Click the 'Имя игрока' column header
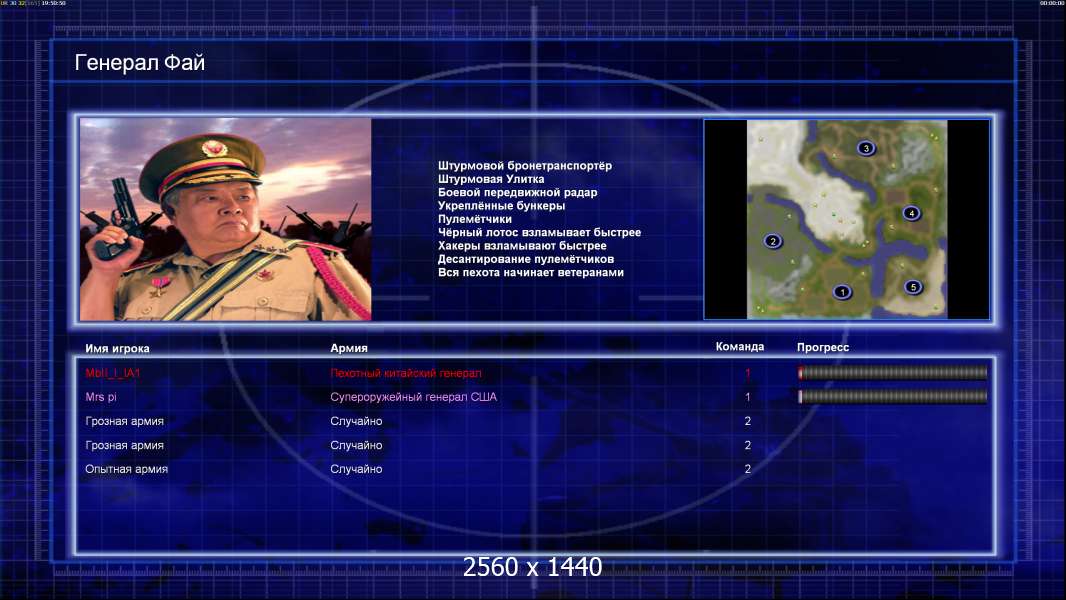The image size is (1066, 600). 117,349
